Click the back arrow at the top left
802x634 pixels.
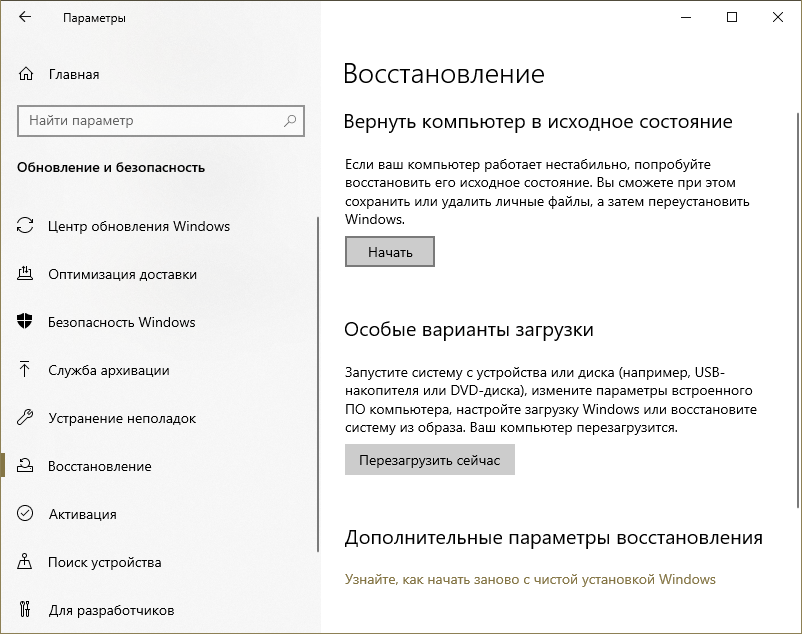[x=23, y=17]
